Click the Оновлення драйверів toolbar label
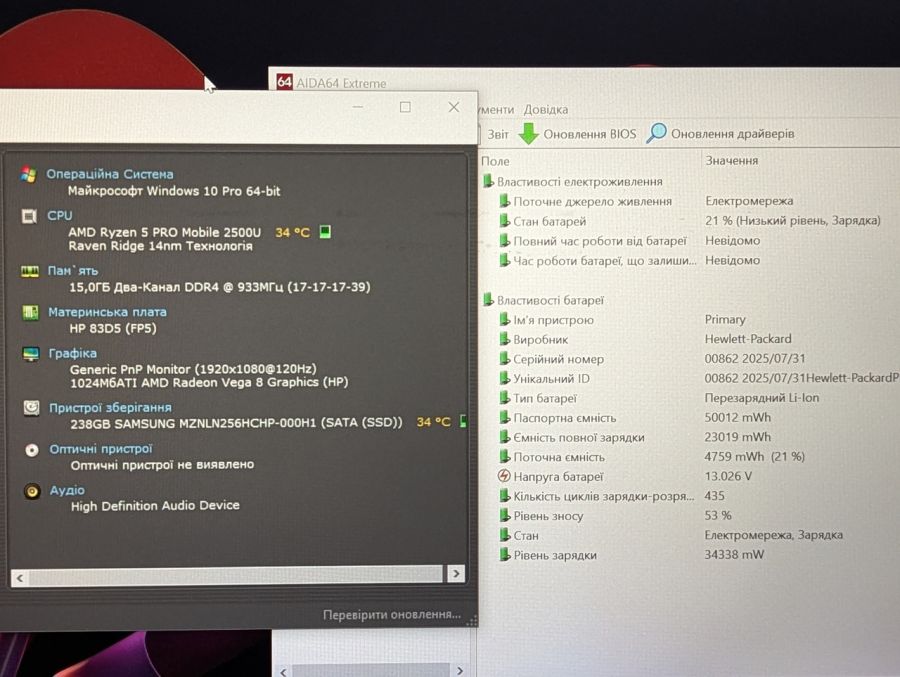Screen dimensions: 900x677 (732, 133)
